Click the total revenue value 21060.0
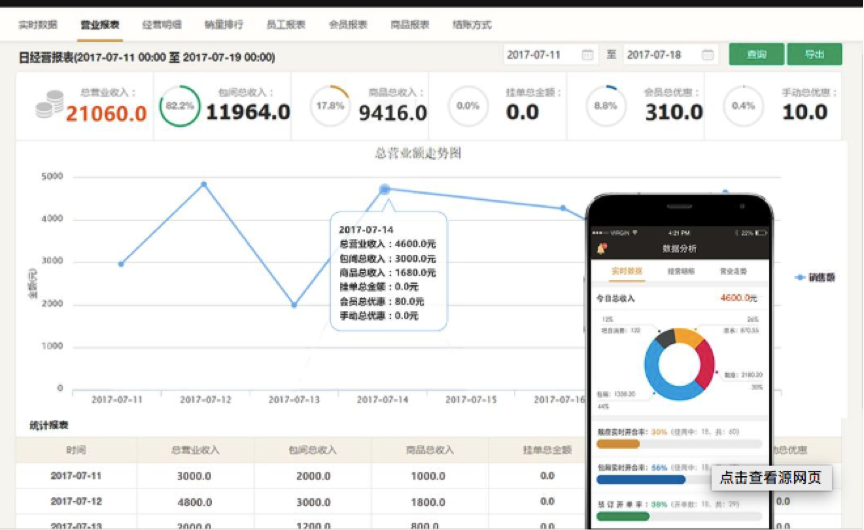 (x=106, y=114)
